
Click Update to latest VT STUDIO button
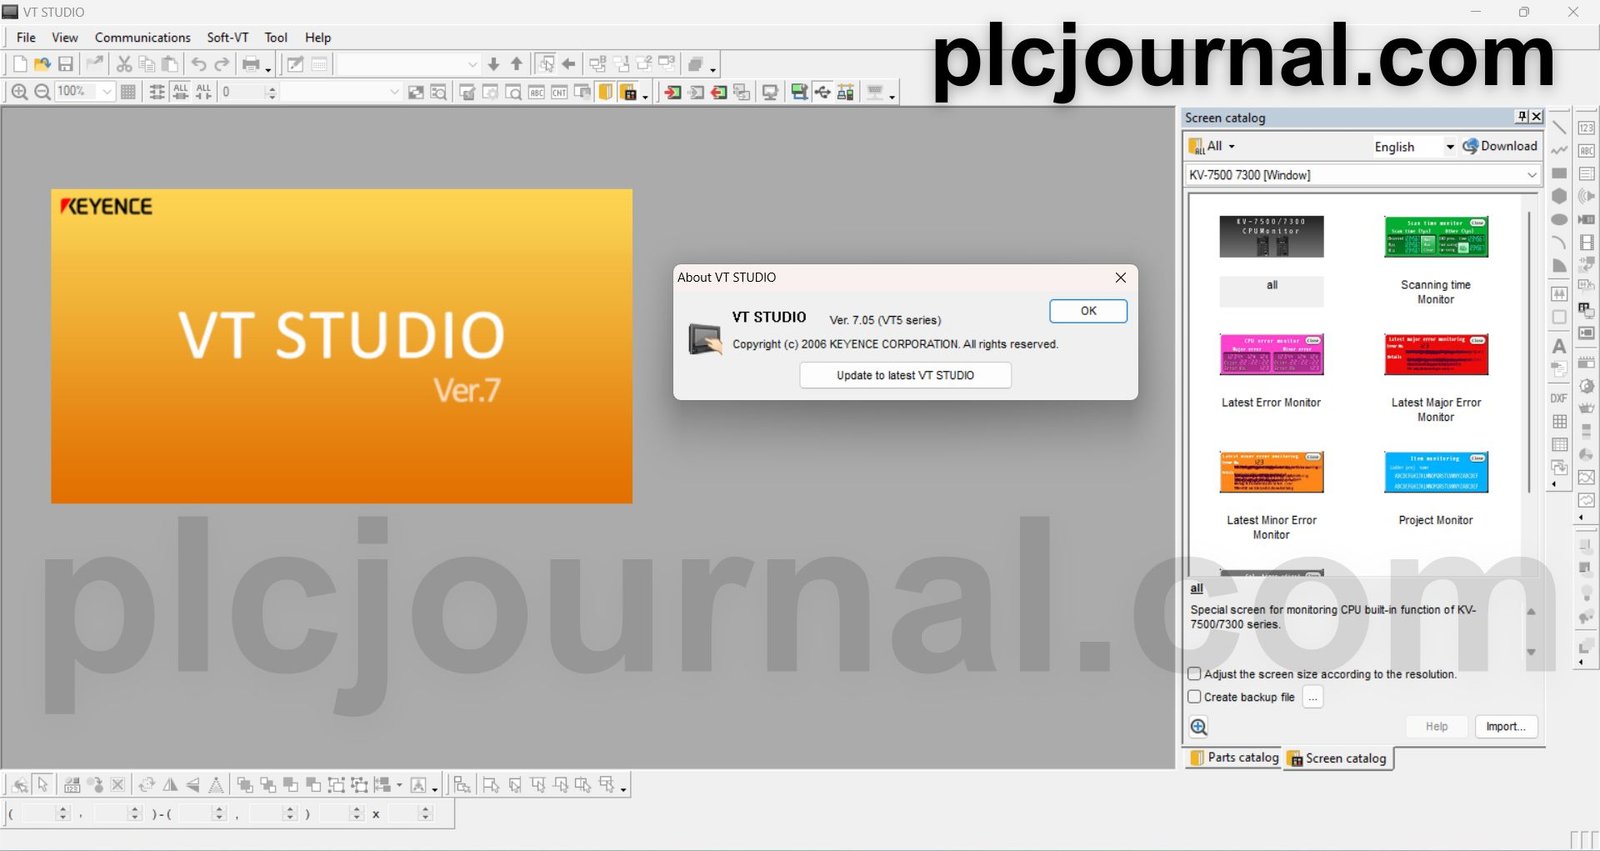(905, 375)
